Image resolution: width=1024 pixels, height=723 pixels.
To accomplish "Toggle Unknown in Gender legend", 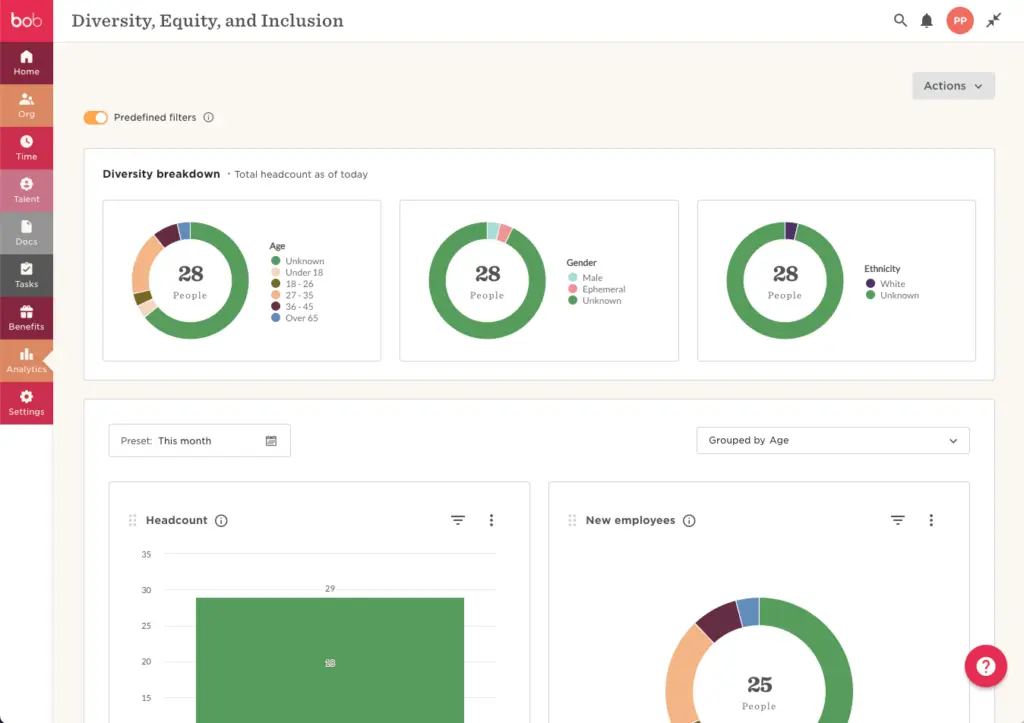I will point(594,300).
